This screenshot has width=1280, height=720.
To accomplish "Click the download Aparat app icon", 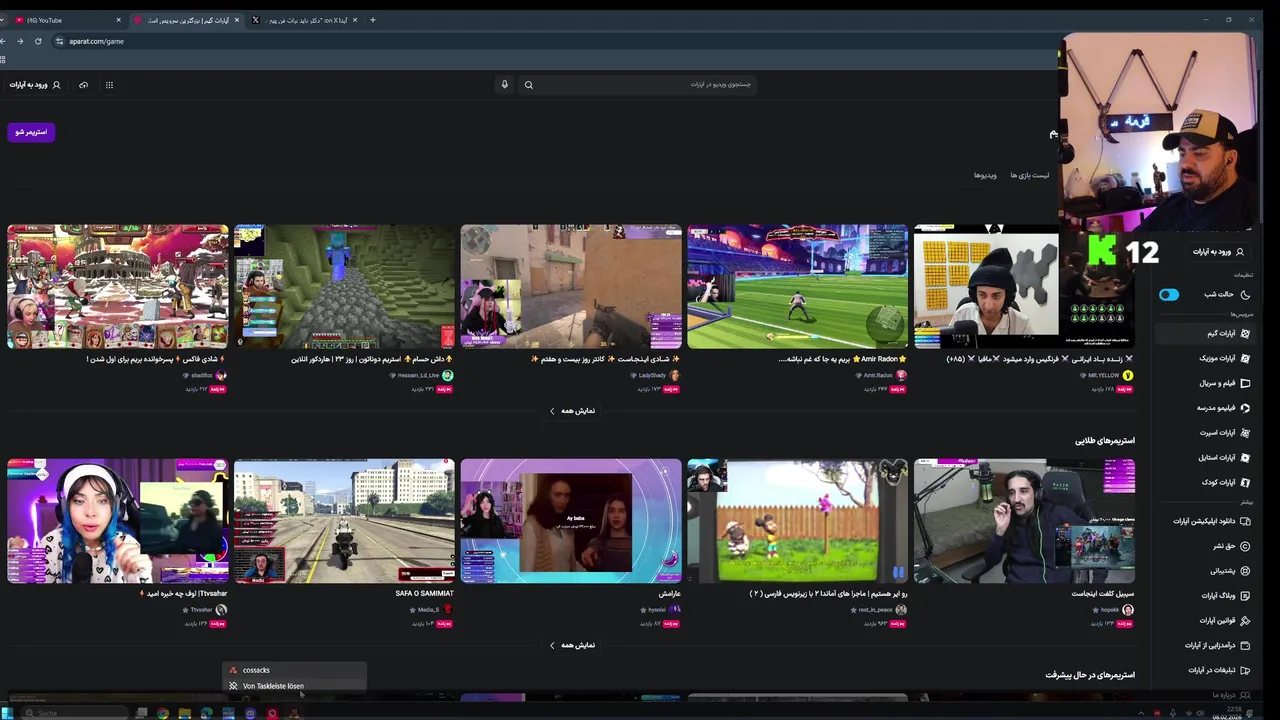I will pyautogui.click(x=1245, y=521).
